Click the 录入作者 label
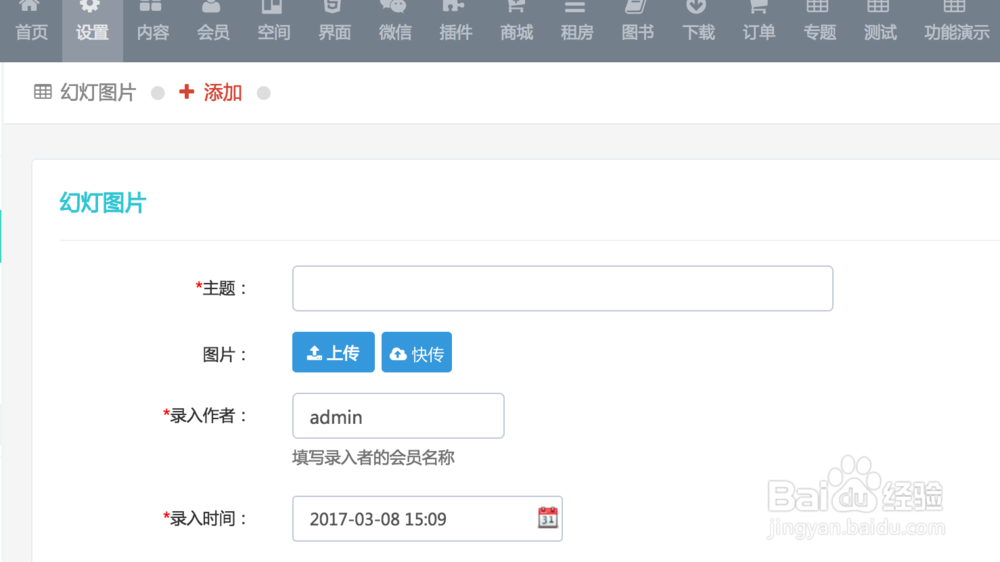The image size is (1000, 562). (x=205, y=416)
